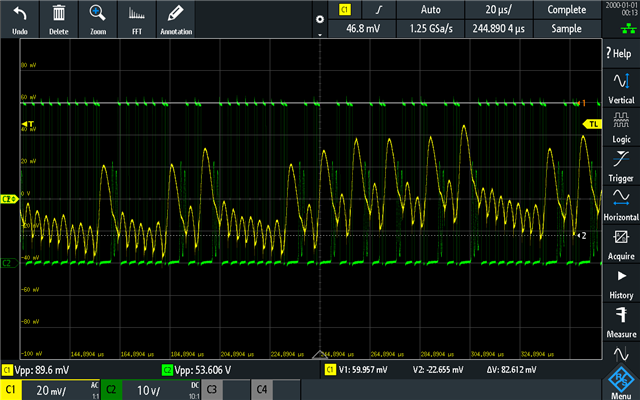Select cursor 1 marker on waveform
The image size is (640, 400).
click(582, 103)
